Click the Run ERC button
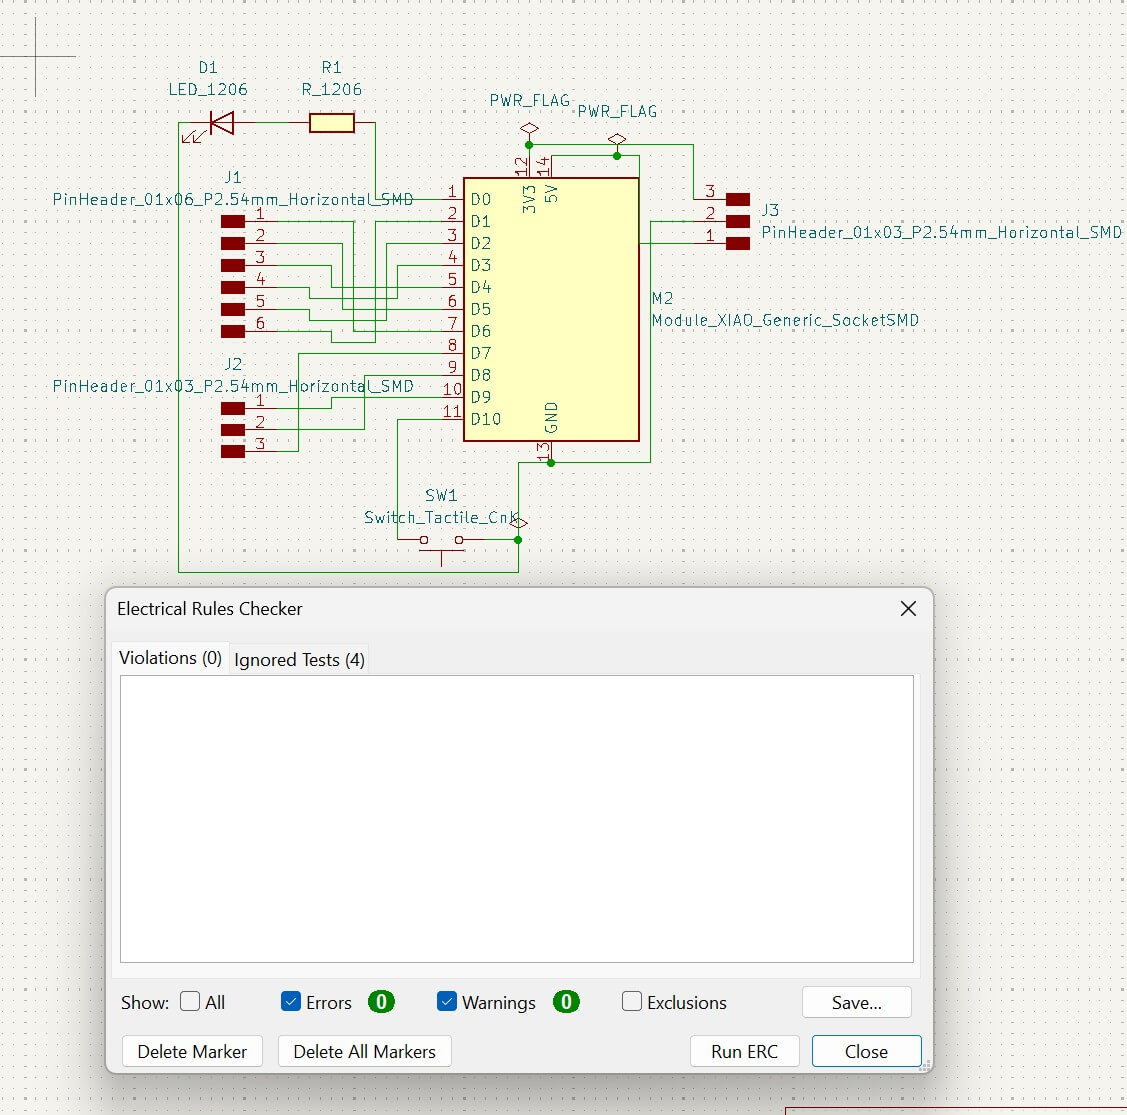 point(744,1051)
